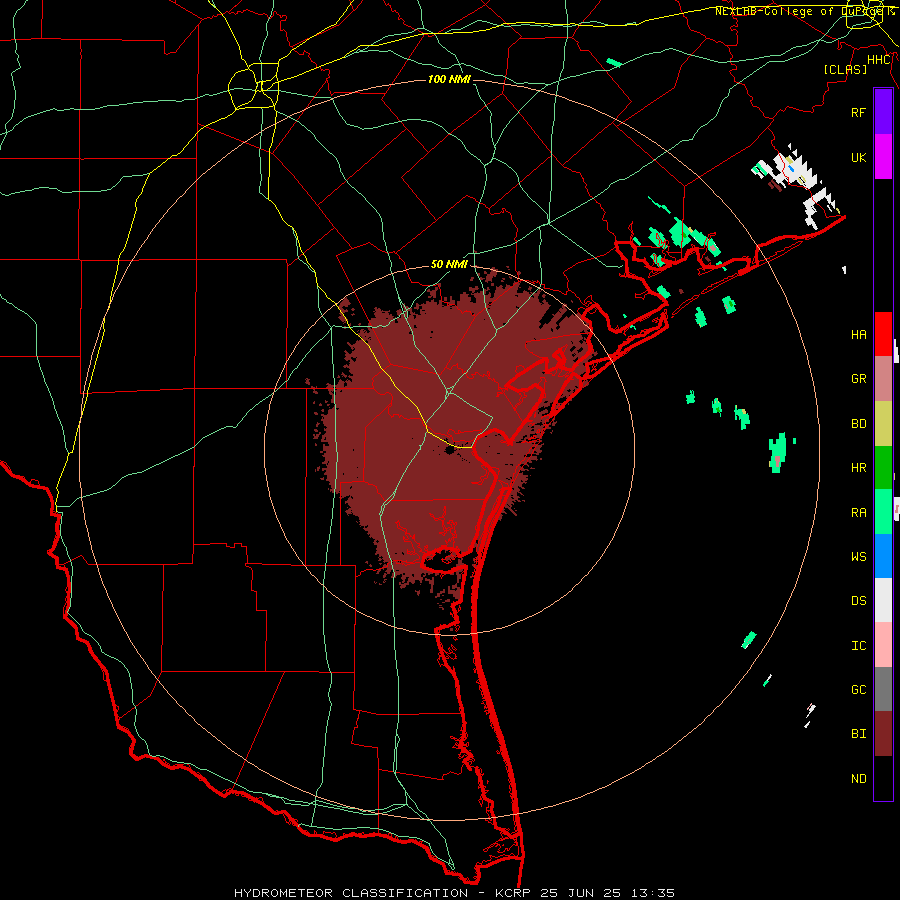The height and width of the screenshot is (900, 900).
Task: Click the UK legend label
Action: click(858, 157)
